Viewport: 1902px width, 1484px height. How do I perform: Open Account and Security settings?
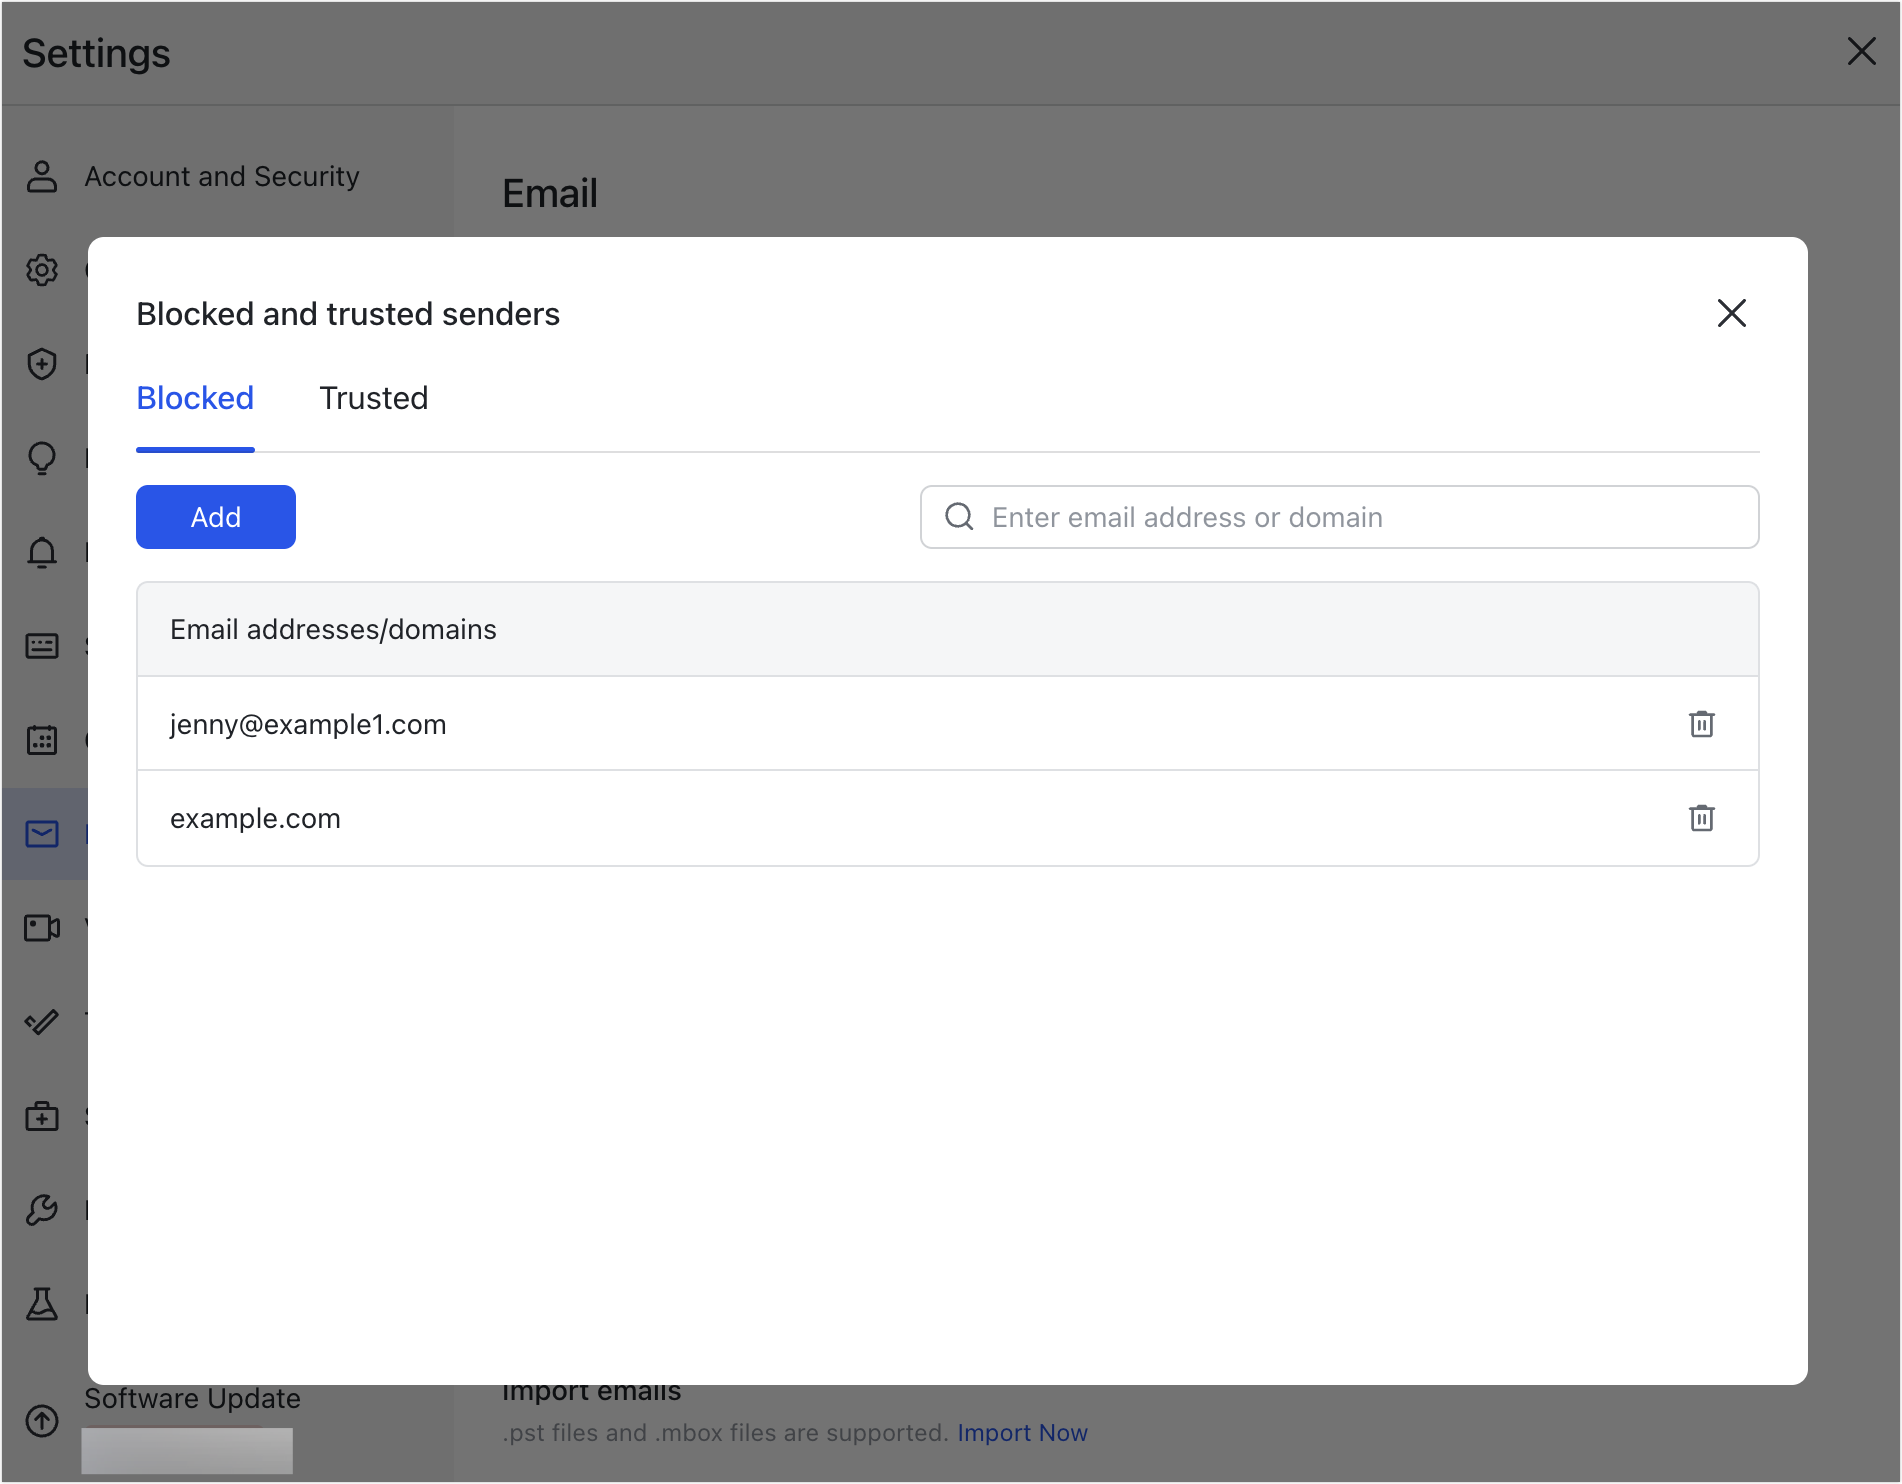pyautogui.click(x=221, y=176)
